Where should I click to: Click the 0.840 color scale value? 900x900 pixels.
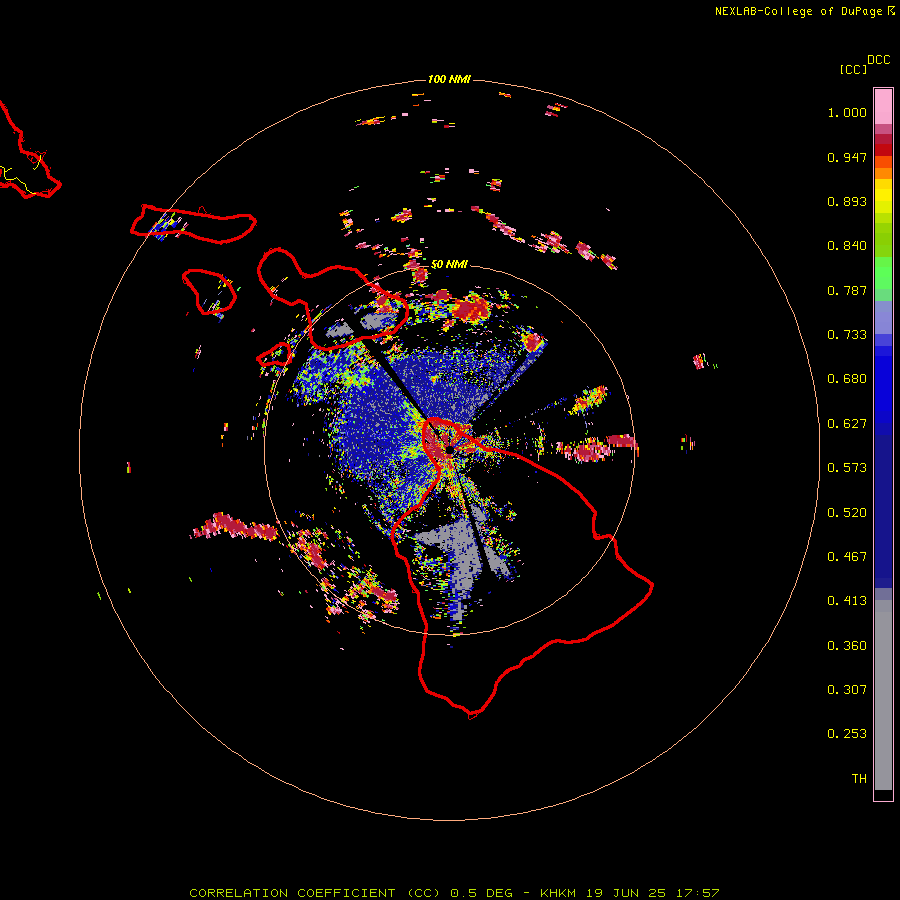[x=847, y=246]
